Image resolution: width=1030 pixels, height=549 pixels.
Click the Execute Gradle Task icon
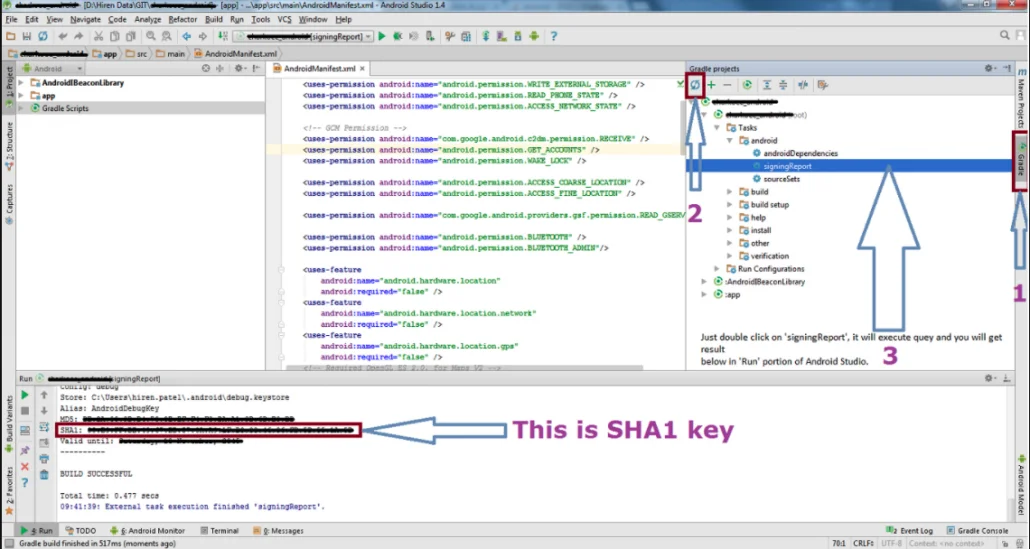[x=747, y=85]
